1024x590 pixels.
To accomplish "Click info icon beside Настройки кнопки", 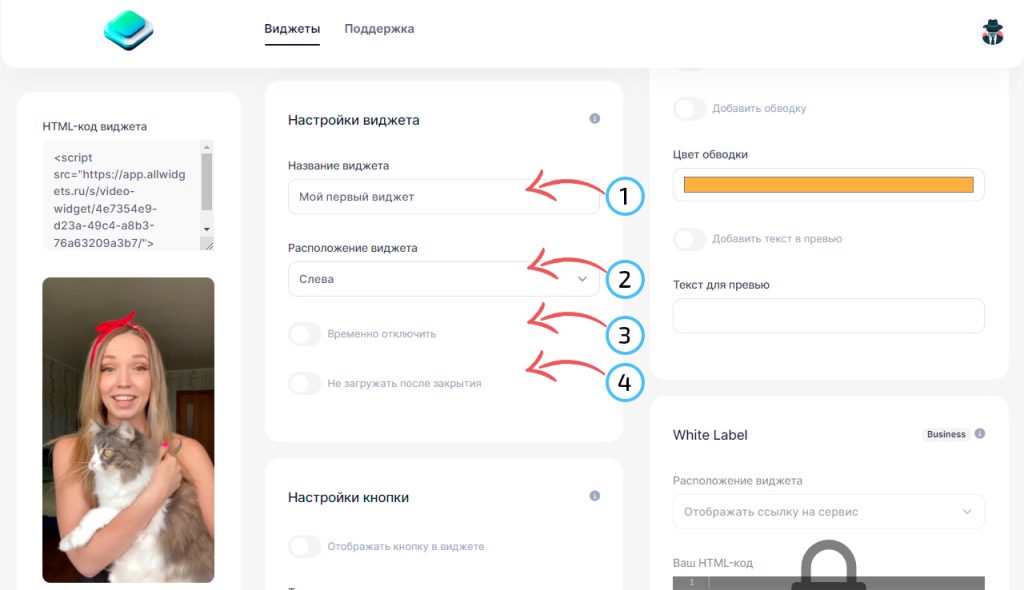I will [594, 496].
